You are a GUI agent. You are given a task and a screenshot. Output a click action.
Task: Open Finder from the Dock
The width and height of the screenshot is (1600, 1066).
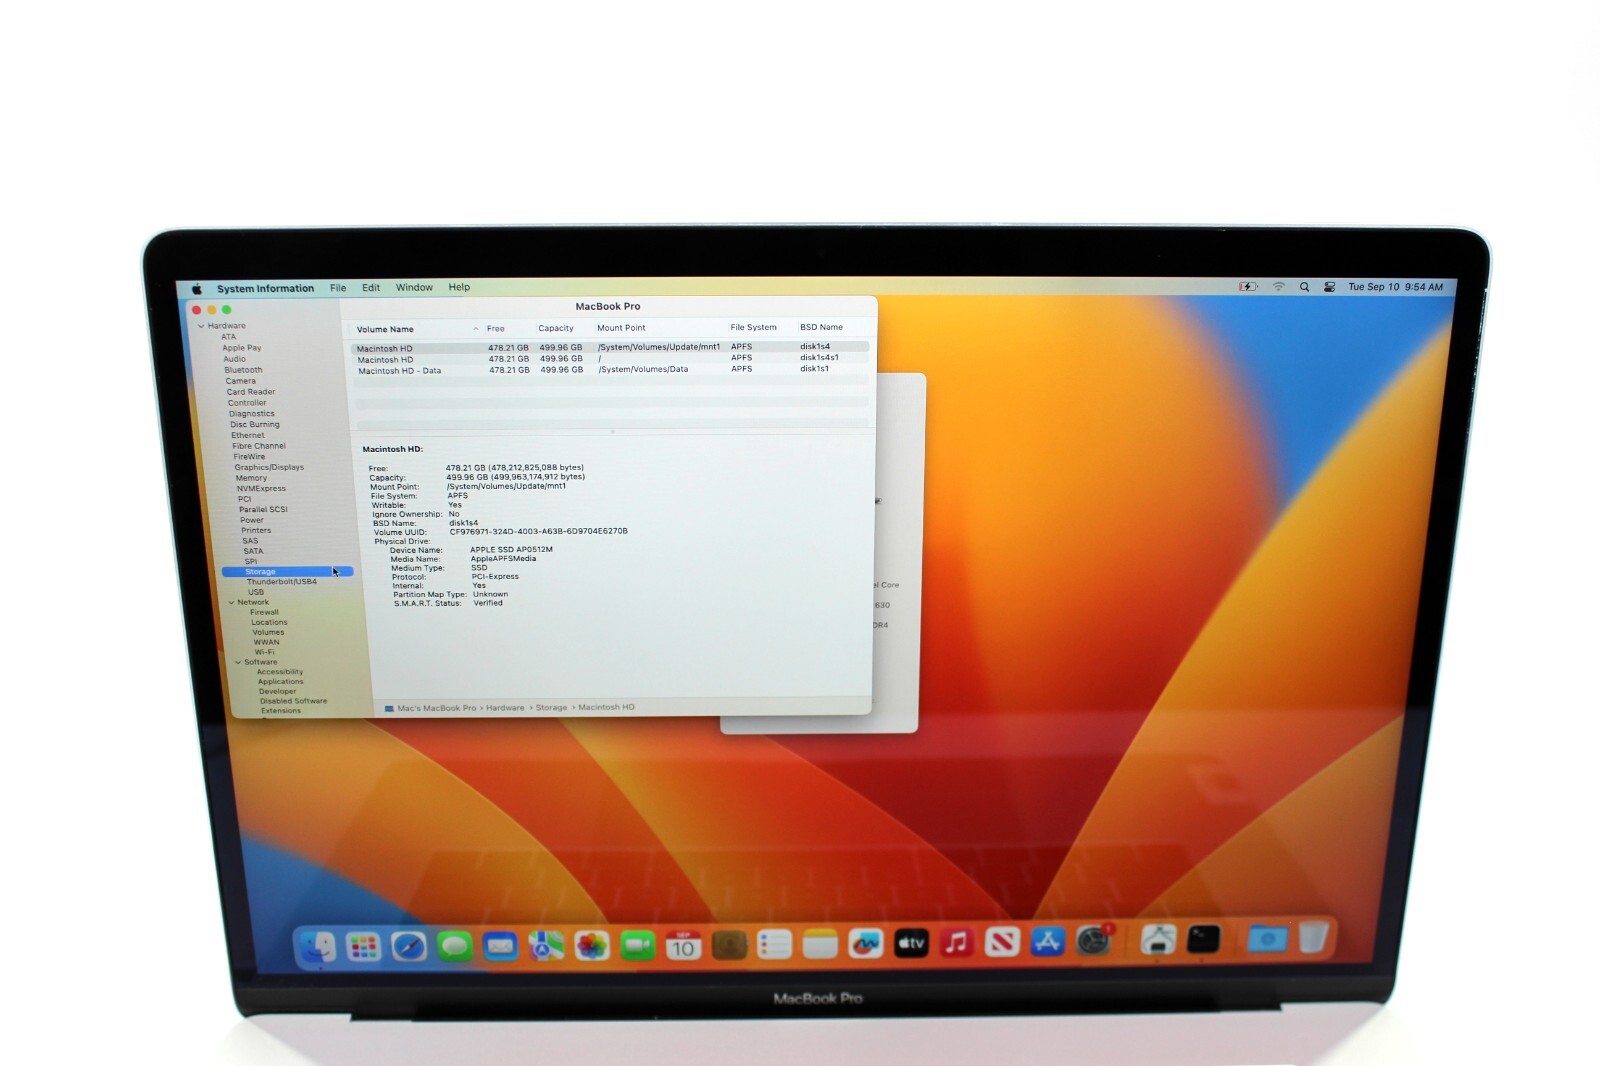coord(318,946)
